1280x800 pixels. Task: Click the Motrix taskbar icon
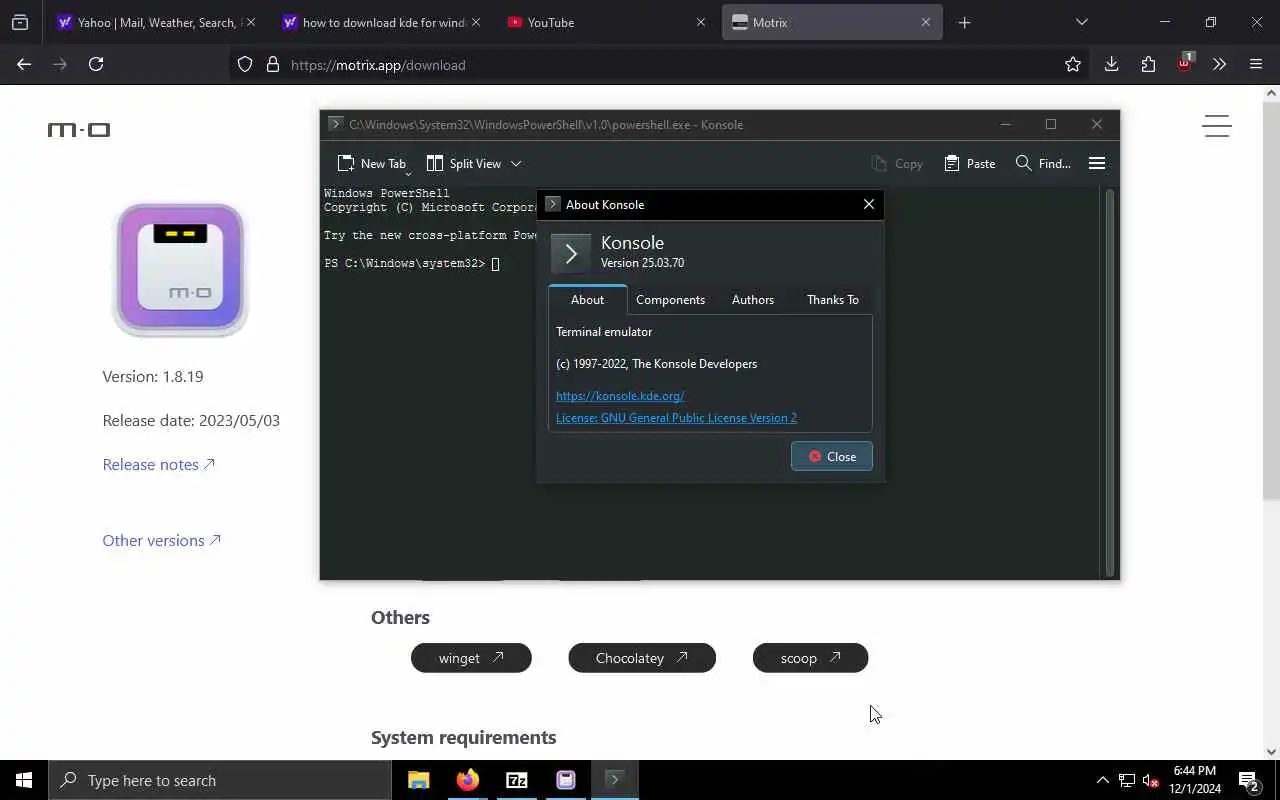[x=565, y=780]
